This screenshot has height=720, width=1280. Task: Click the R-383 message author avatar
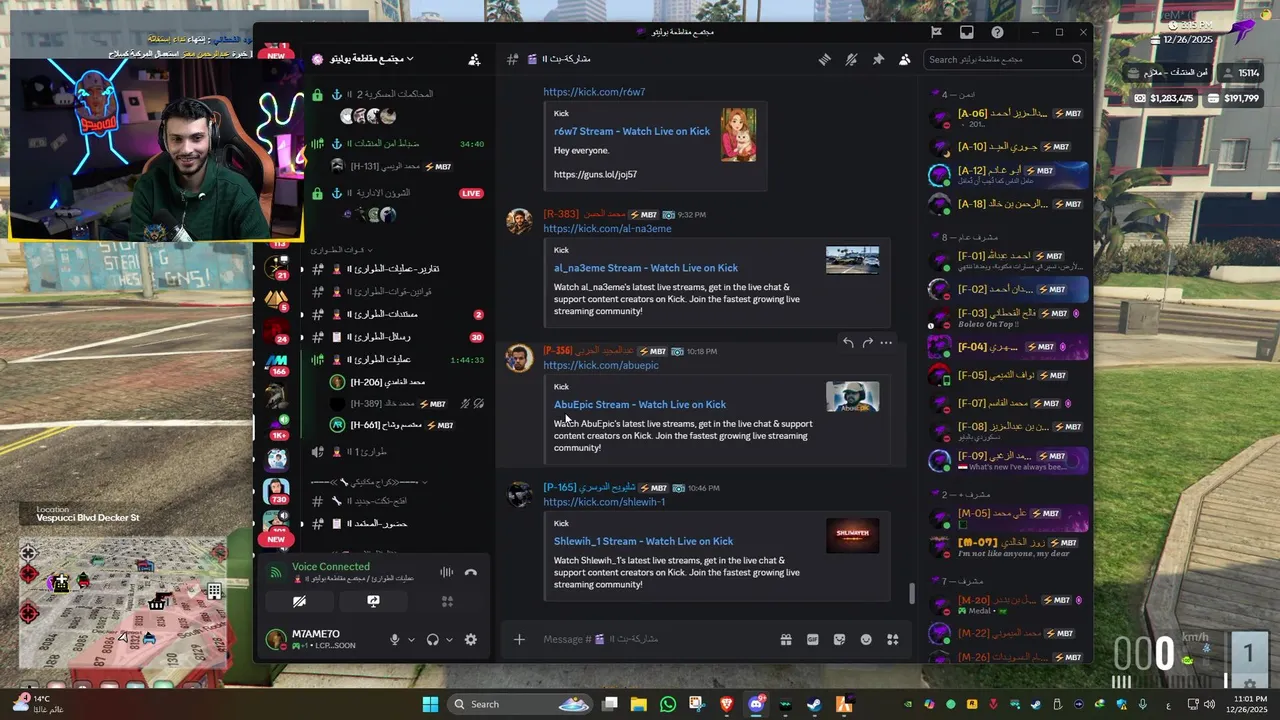pos(519,222)
